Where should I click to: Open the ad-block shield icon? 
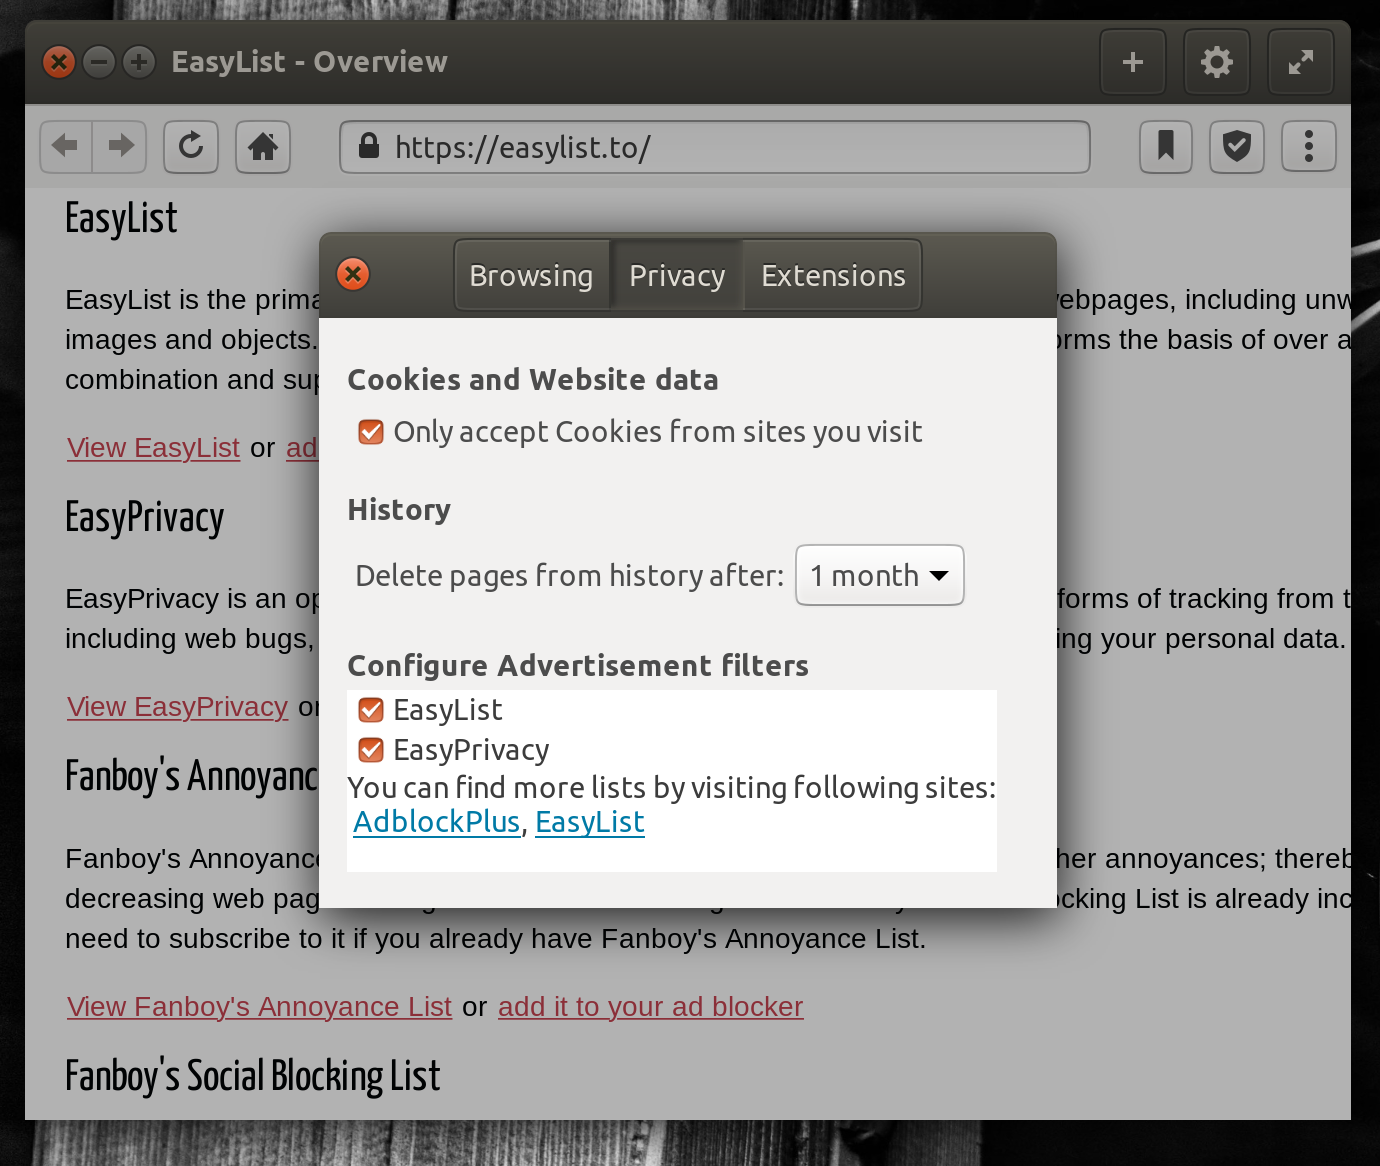tap(1237, 147)
